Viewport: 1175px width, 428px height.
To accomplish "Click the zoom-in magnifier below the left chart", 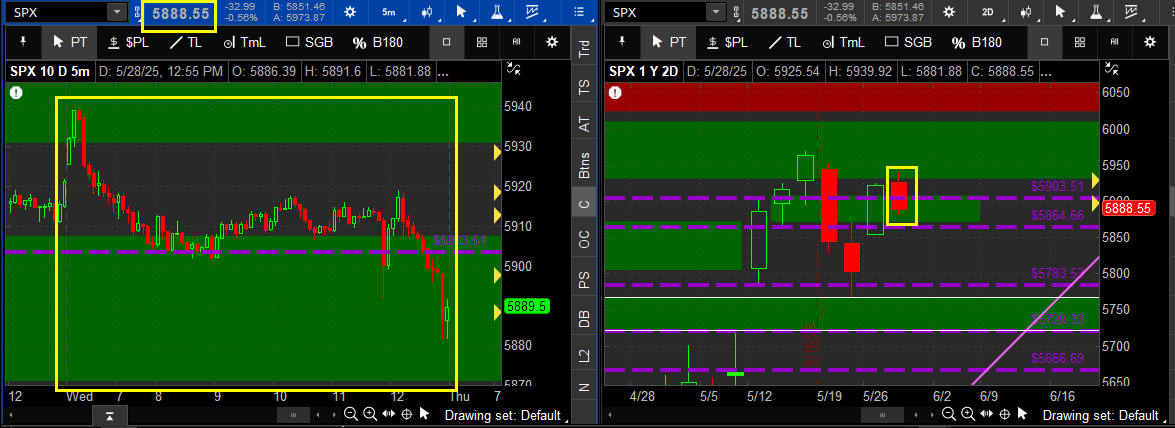I will (369, 414).
